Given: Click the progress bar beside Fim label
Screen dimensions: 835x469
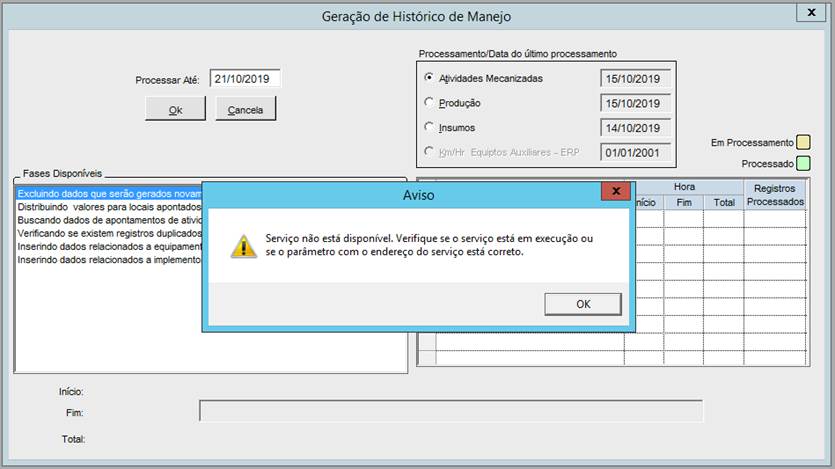Looking at the screenshot, I should point(451,411).
